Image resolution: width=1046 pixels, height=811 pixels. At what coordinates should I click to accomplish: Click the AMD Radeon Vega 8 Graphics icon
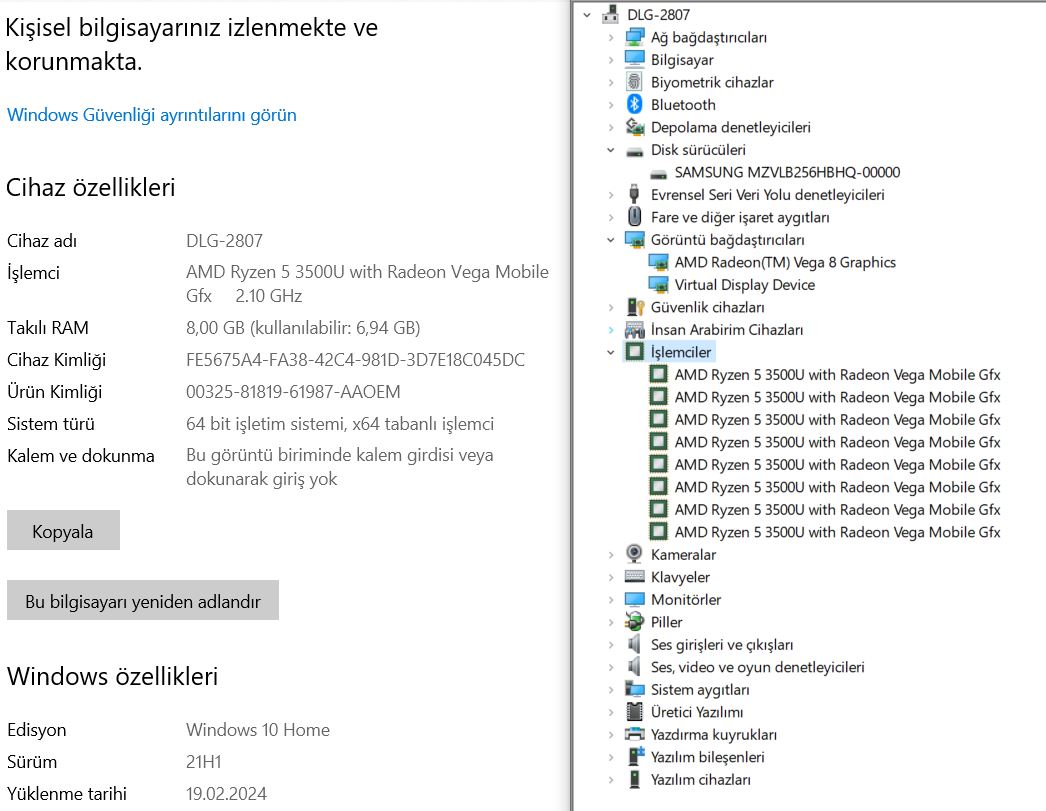[x=658, y=262]
